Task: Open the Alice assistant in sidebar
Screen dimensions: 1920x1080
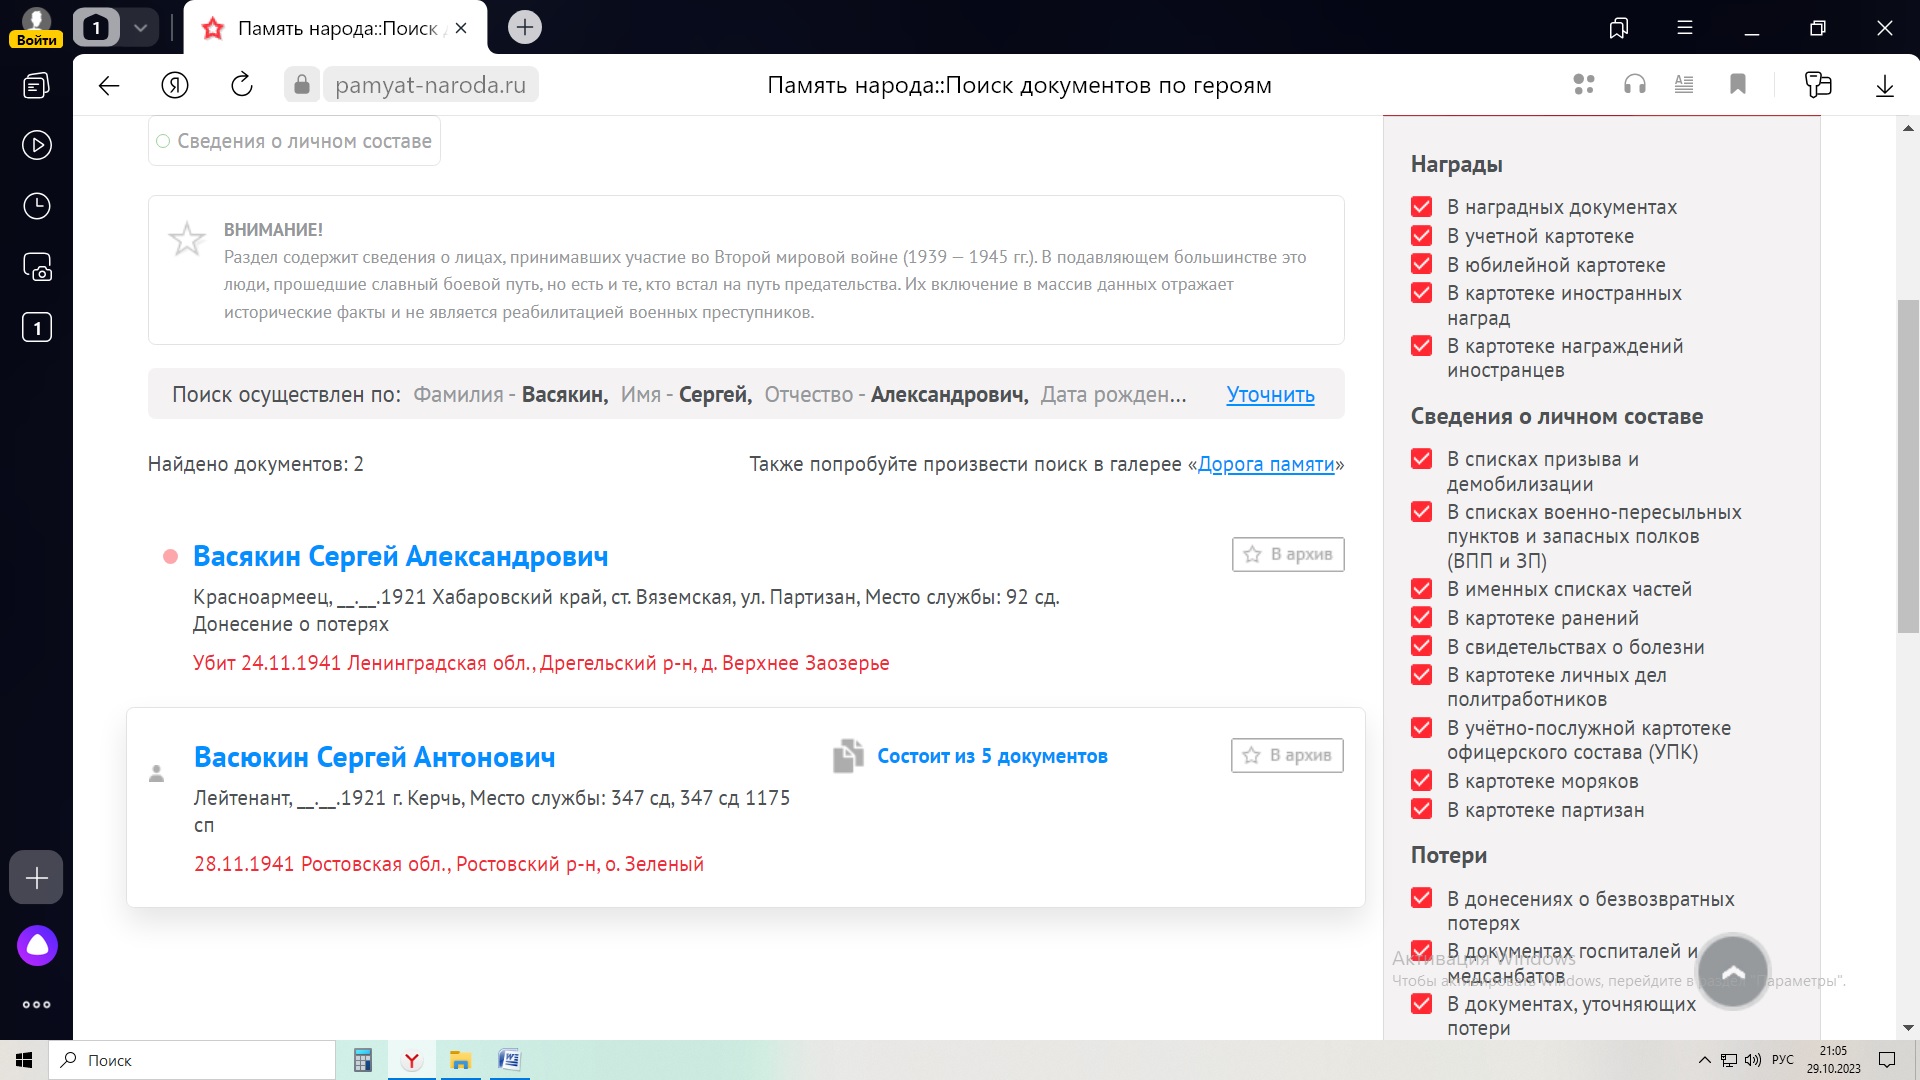Action: [37, 945]
